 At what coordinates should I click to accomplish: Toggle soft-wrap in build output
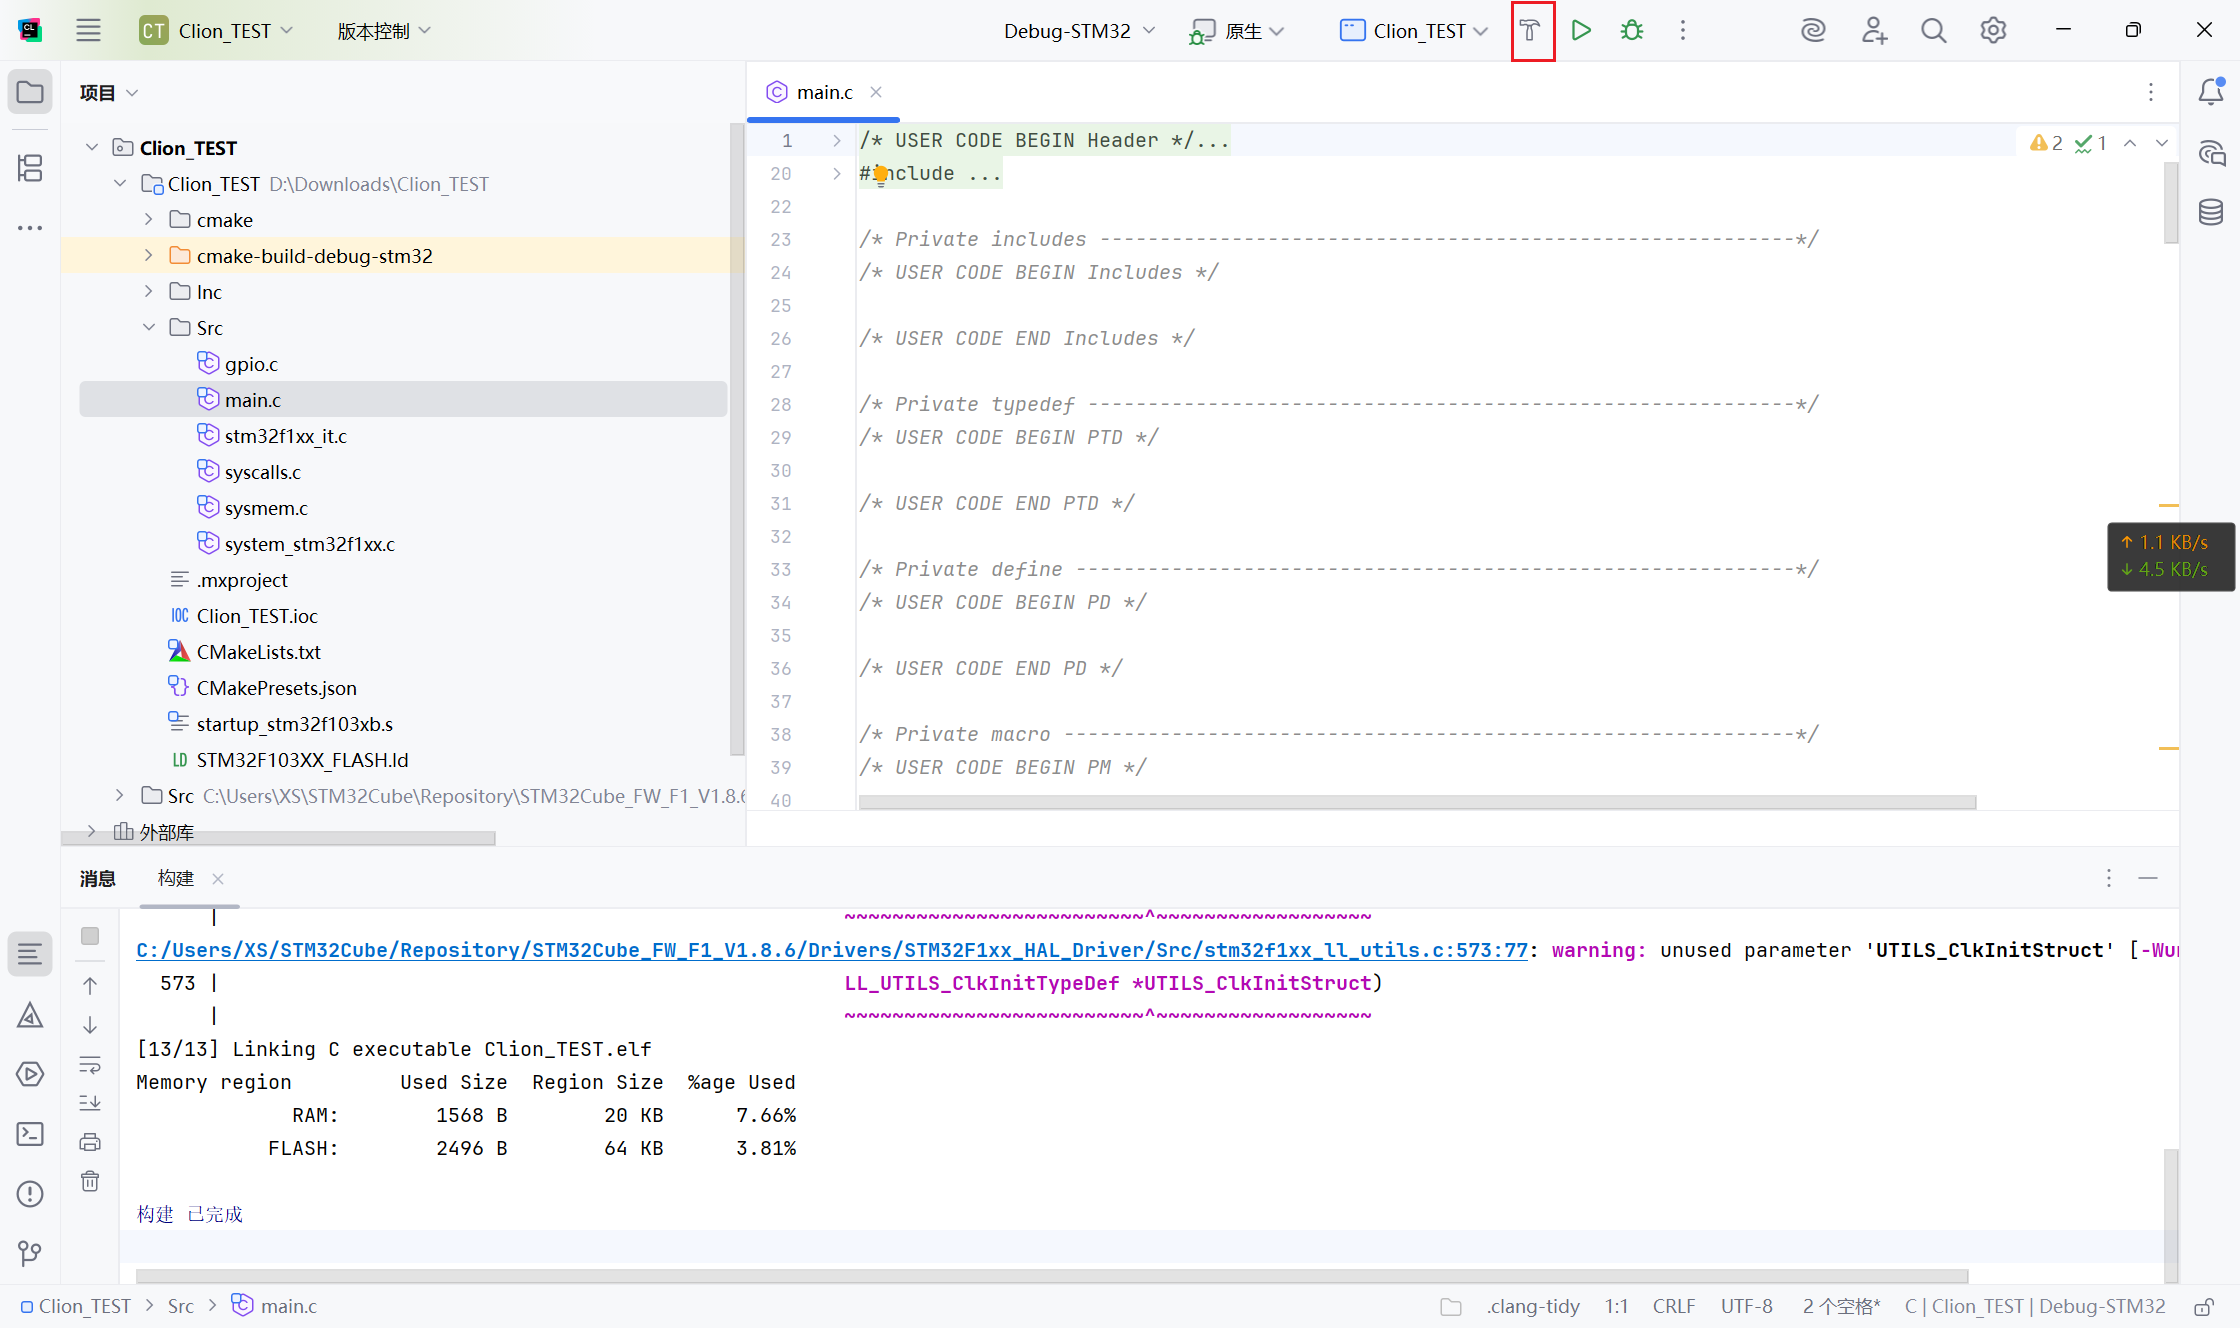(90, 1065)
